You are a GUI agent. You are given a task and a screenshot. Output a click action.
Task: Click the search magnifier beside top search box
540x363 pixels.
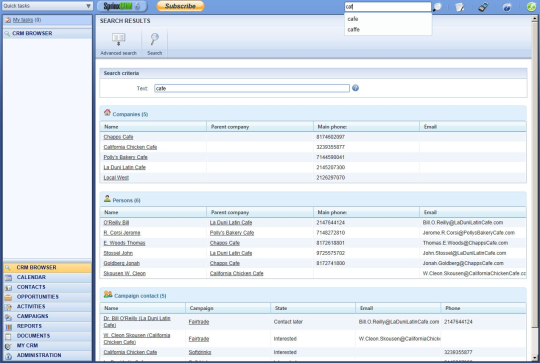click(437, 7)
